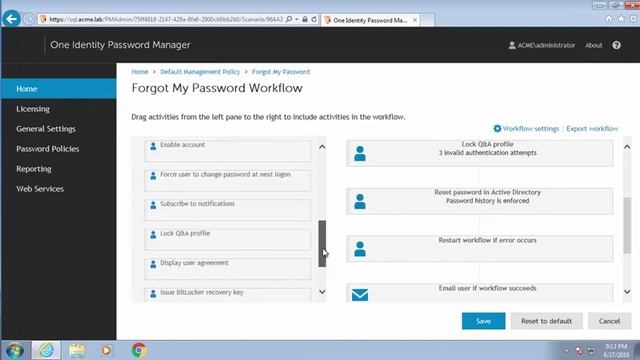Click the Workflow settings gear icon
Screen dimensions: 640x360
pyautogui.click(x=497, y=128)
